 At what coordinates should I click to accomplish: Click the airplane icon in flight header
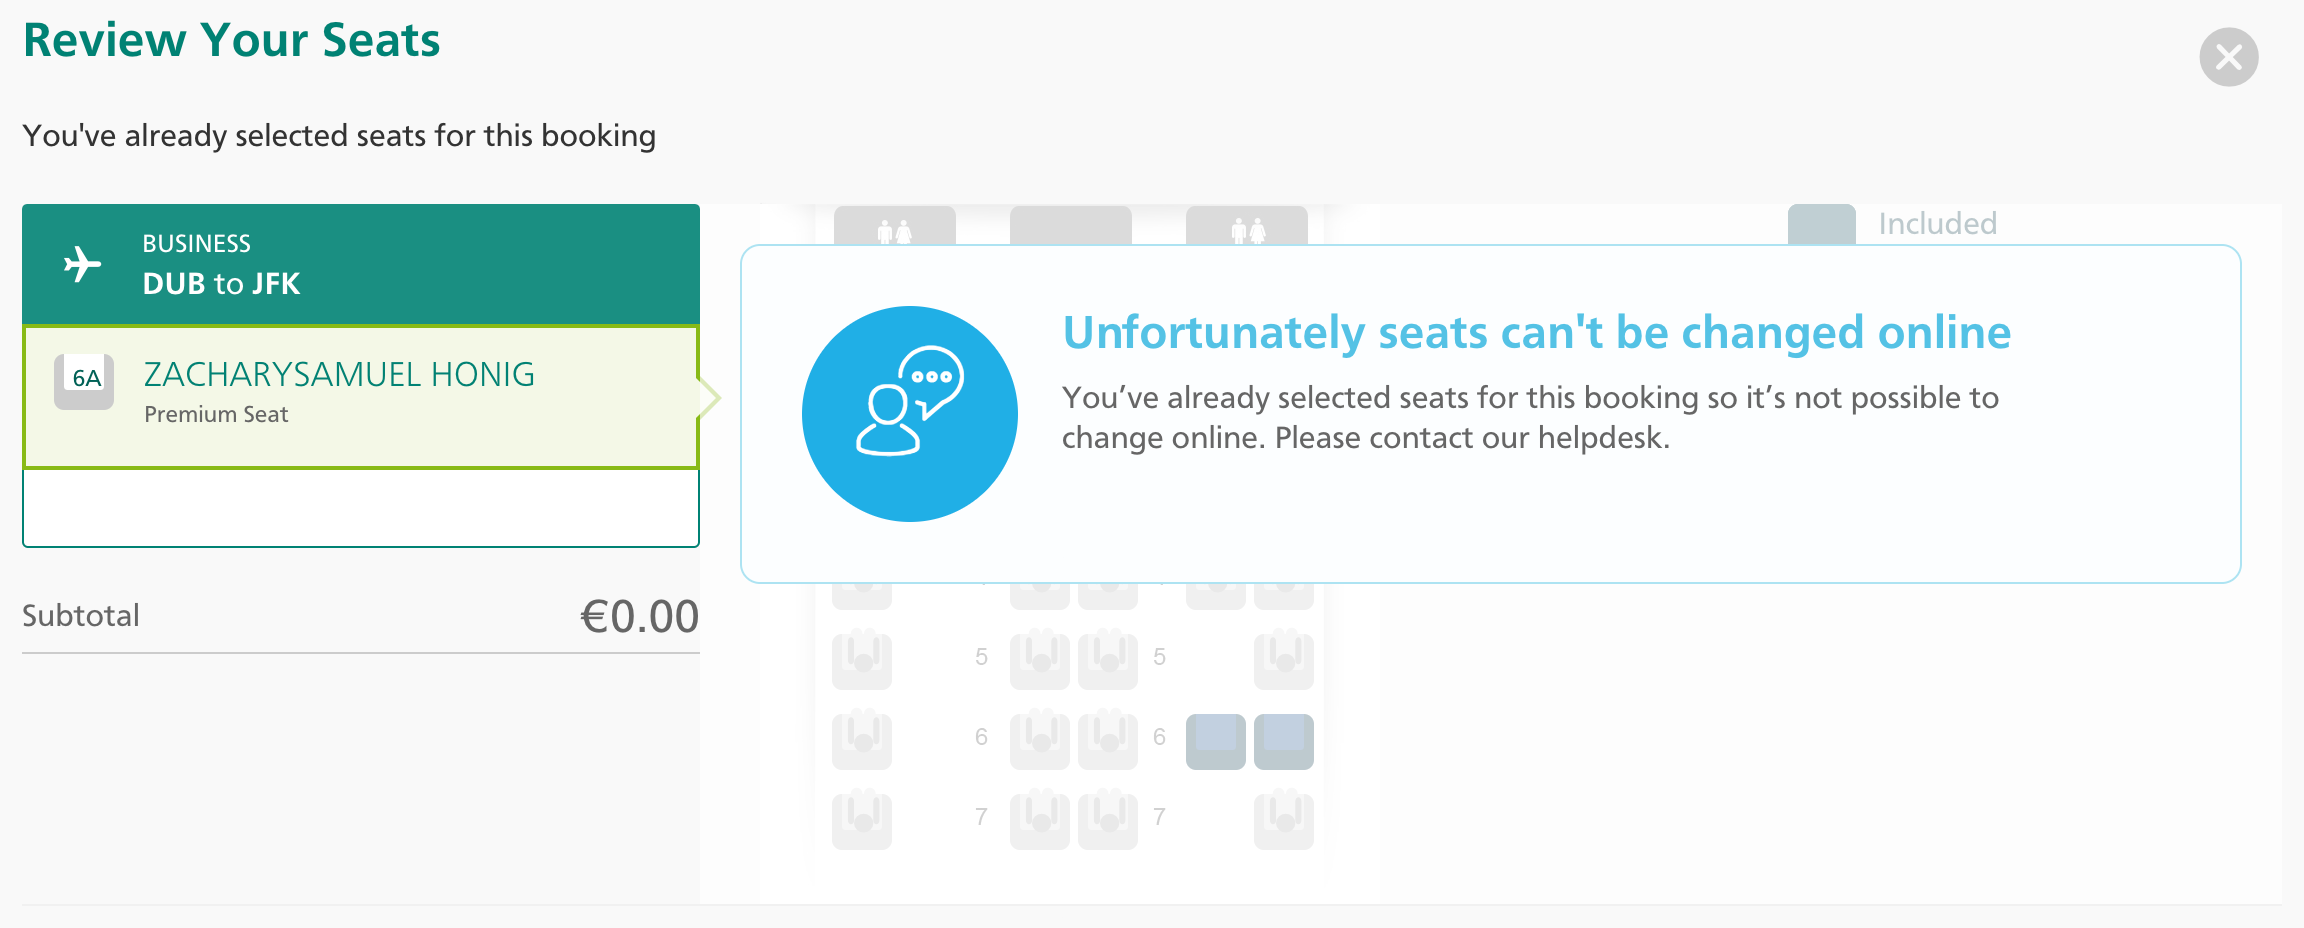[x=83, y=265]
